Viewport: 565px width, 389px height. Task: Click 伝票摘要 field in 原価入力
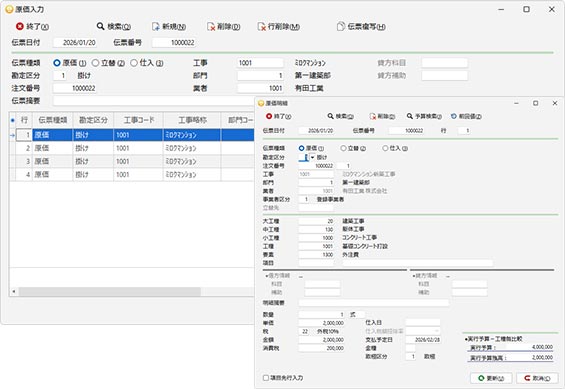coord(154,101)
